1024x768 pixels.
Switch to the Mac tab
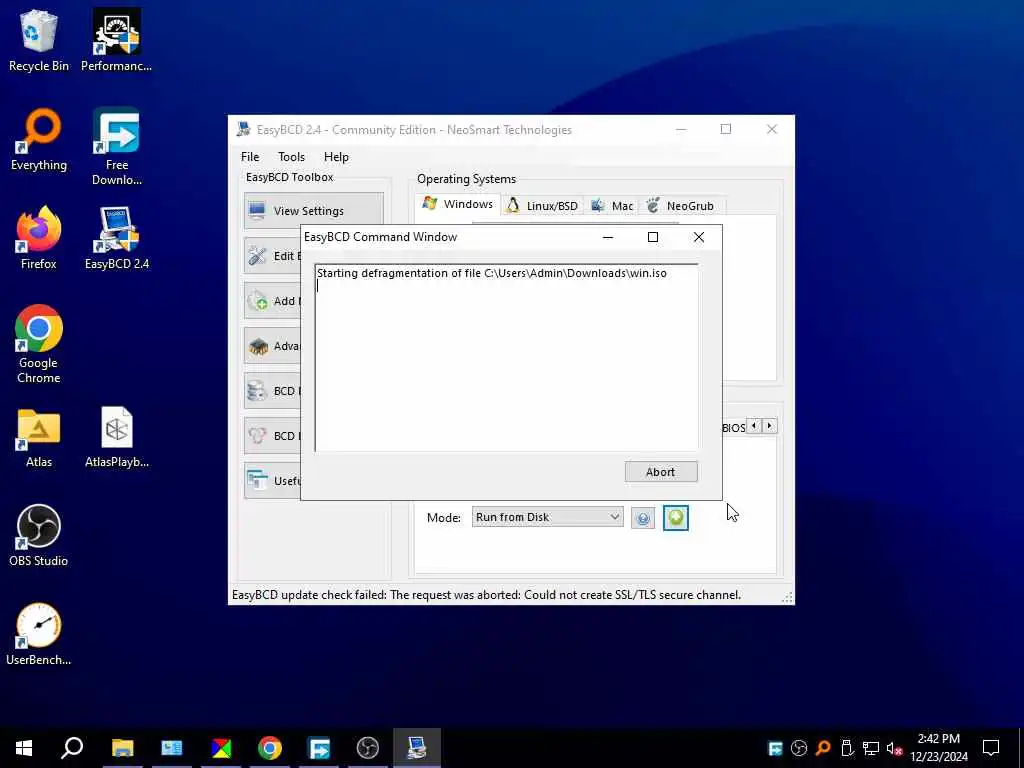pyautogui.click(x=612, y=206)
